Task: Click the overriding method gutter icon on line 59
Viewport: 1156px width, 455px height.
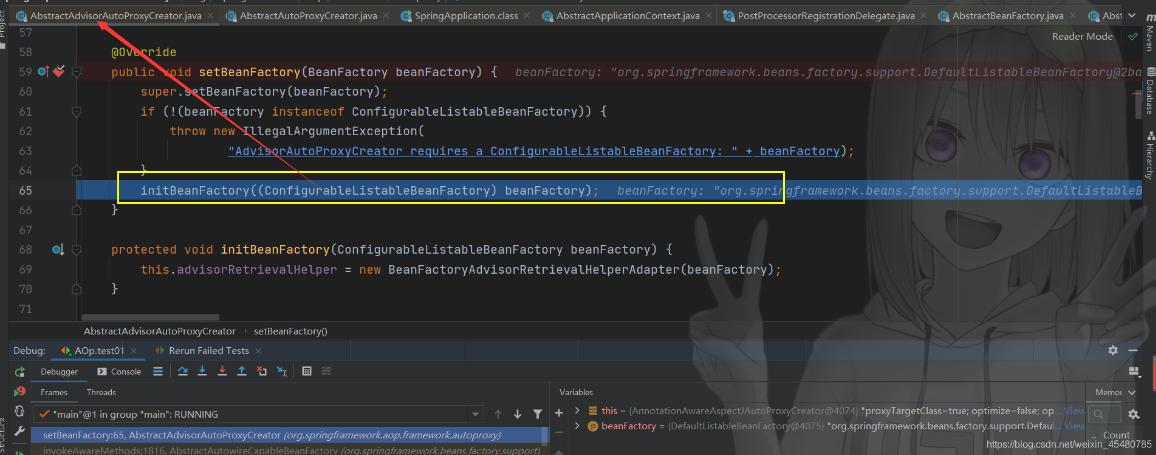Action: coord(43,72)
